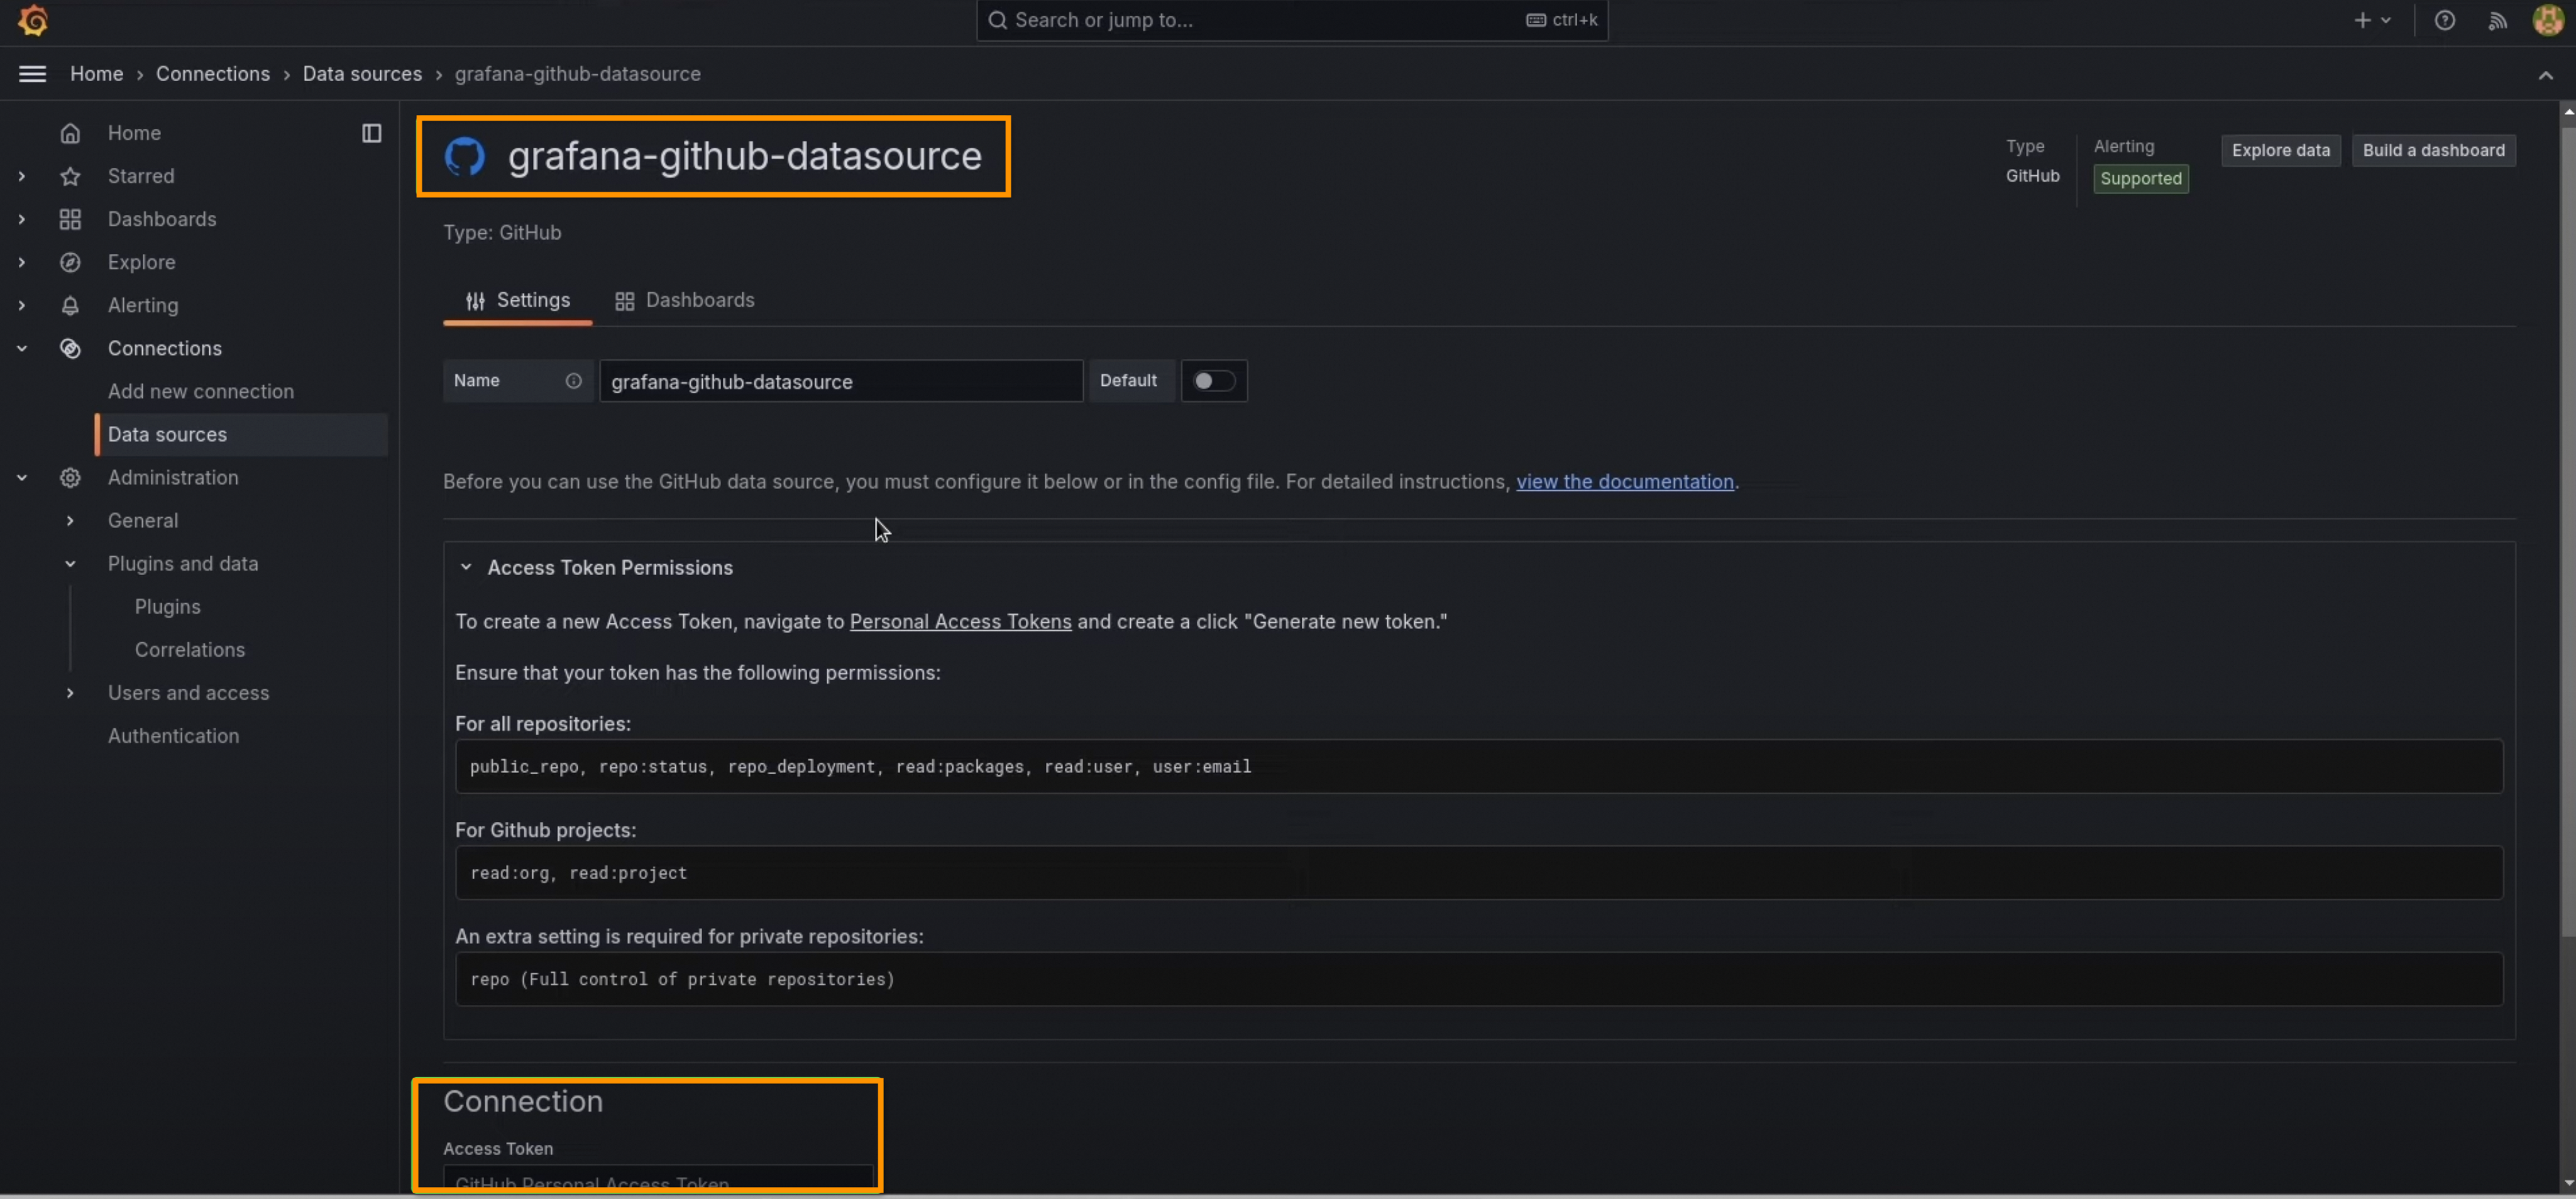Collapse the Access Token Permissions section
The width and height of the screenshot is (2576, 1199).
466,567
